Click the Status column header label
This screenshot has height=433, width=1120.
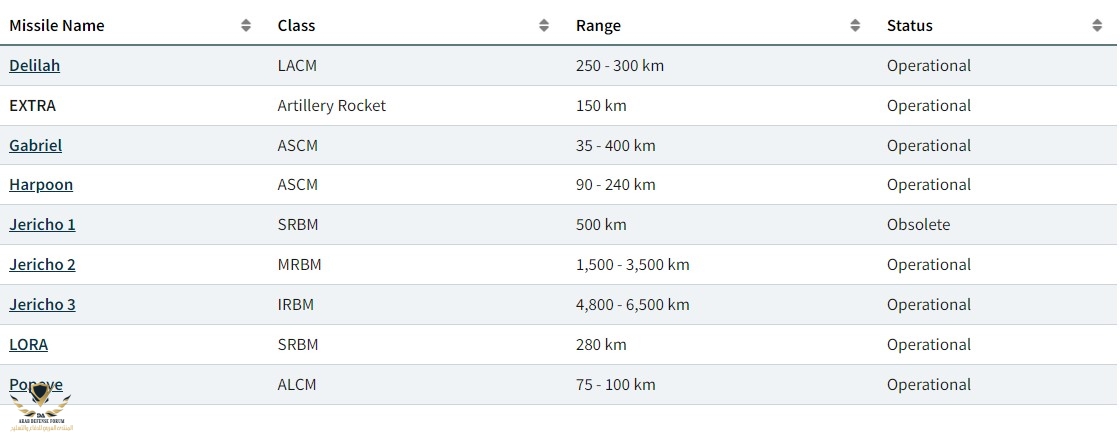coord(909,26)
